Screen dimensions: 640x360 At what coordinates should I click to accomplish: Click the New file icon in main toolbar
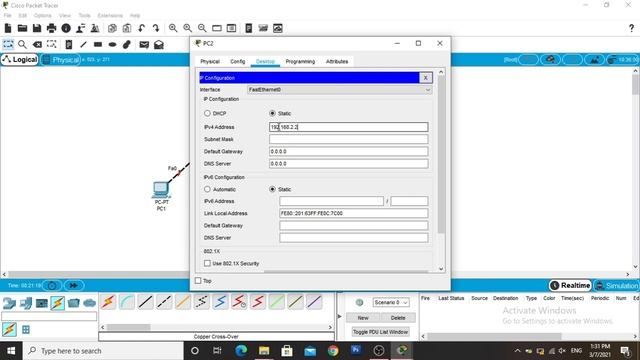tap(8, 28)
